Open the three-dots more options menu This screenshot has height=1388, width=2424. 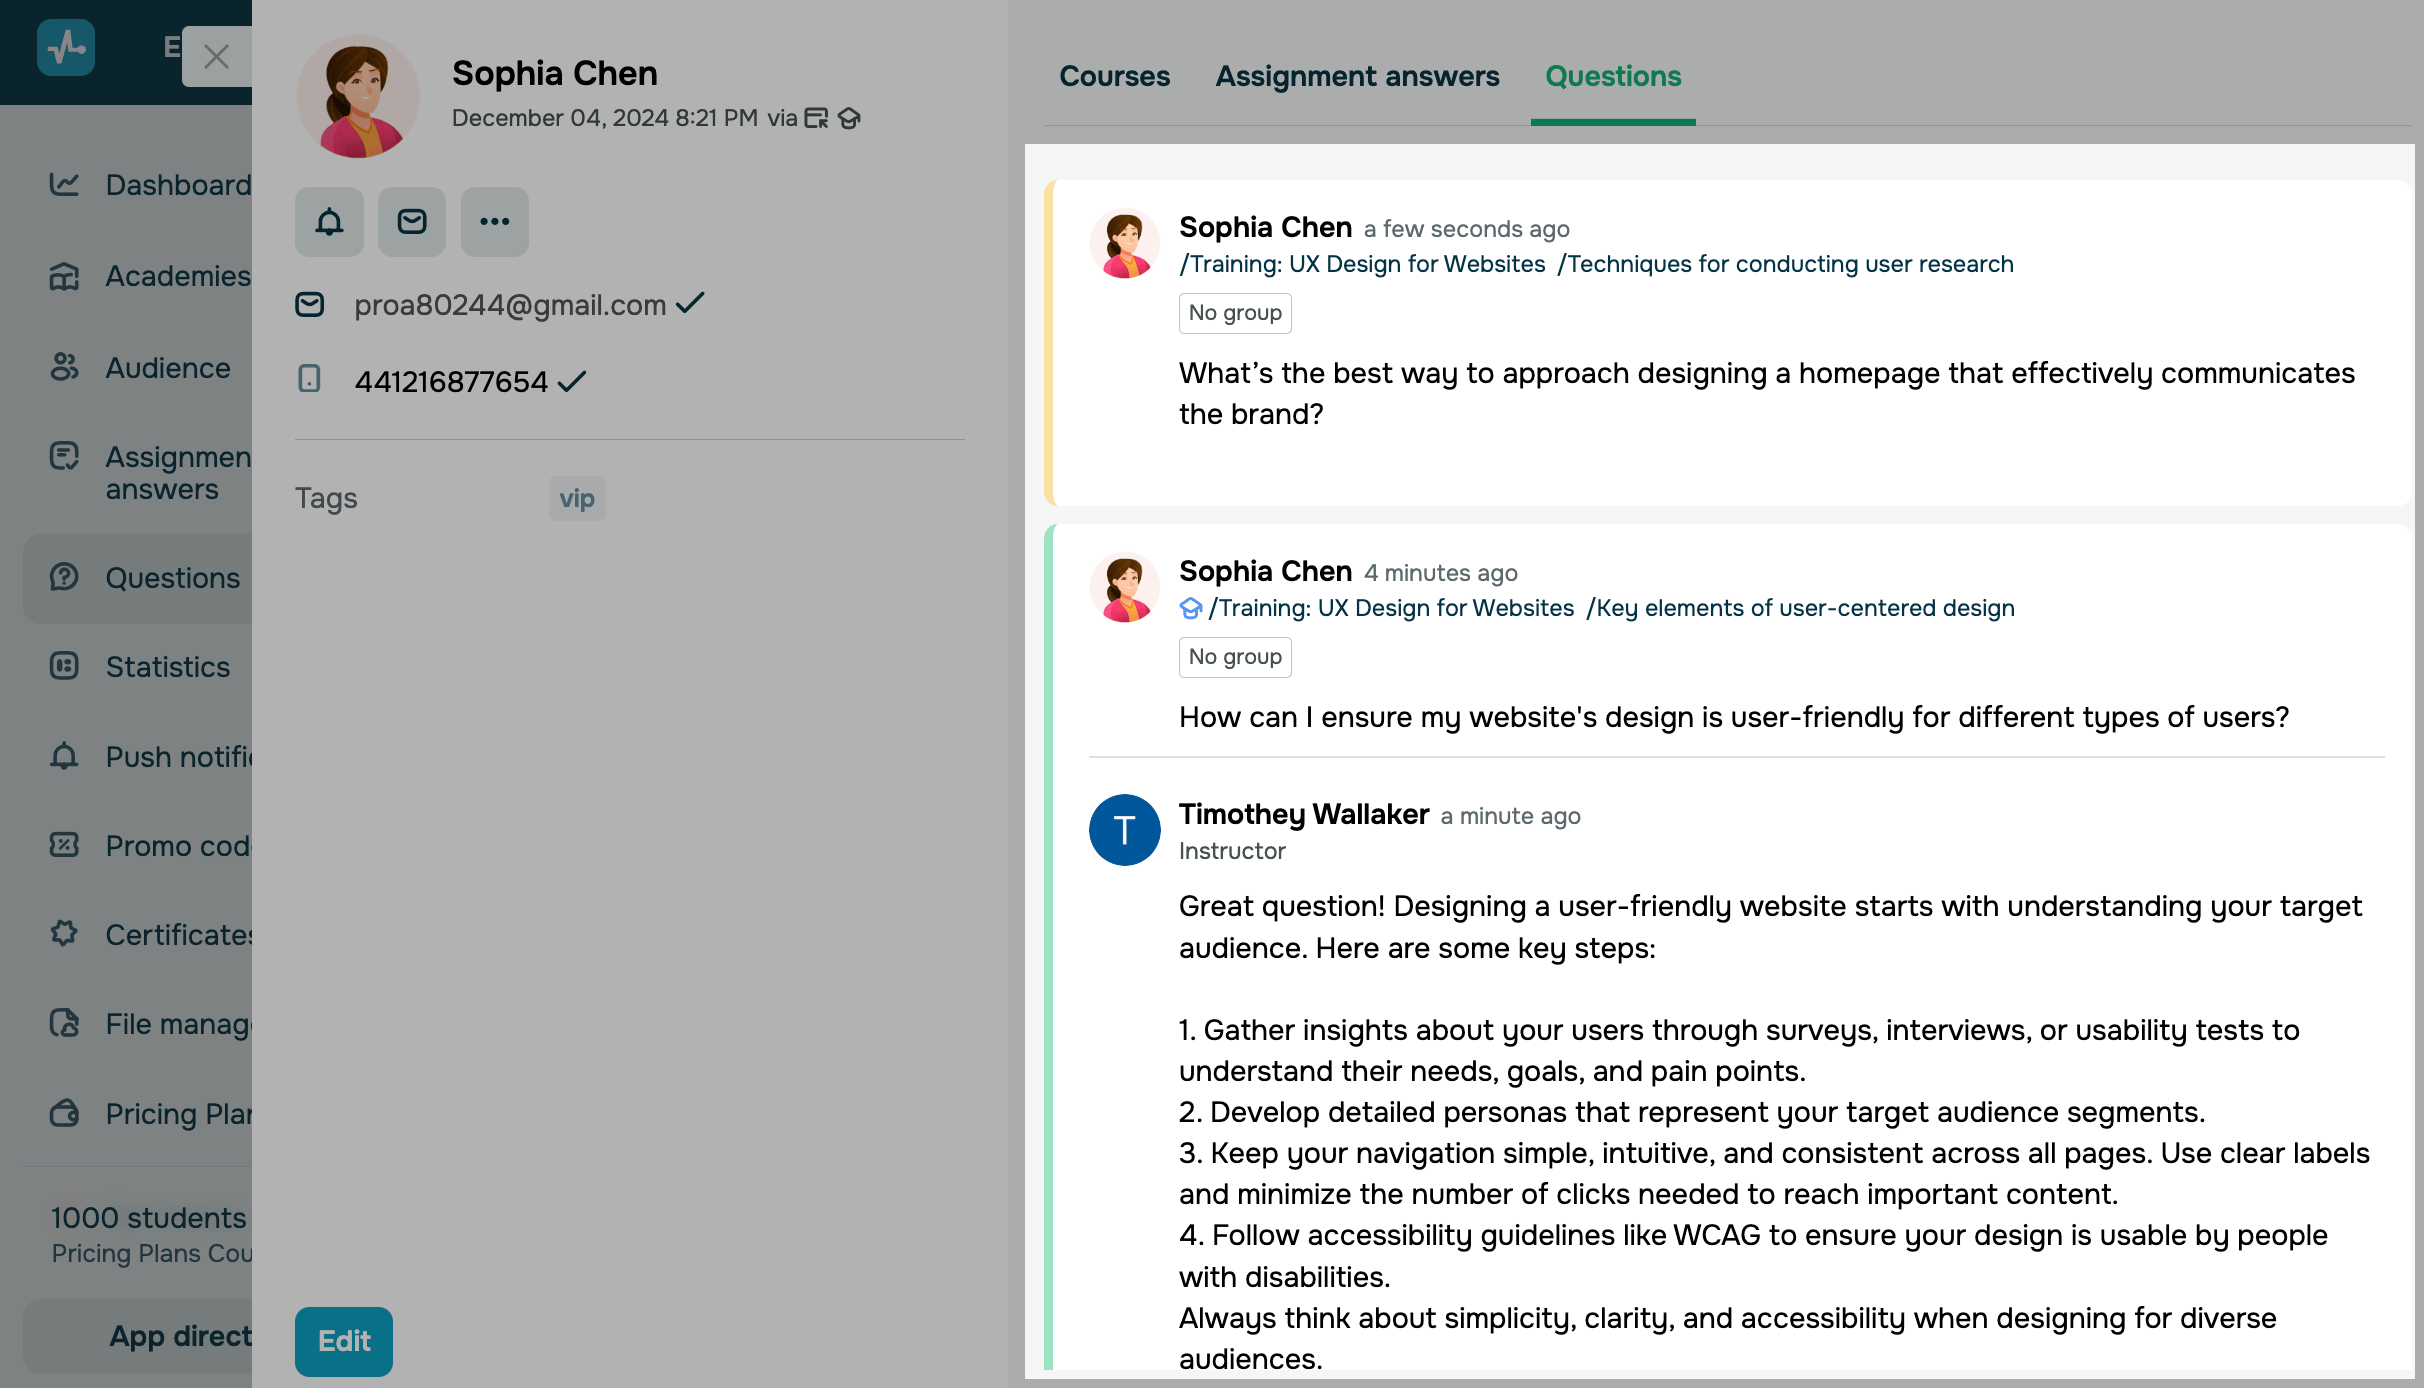[x=494, y=222]
